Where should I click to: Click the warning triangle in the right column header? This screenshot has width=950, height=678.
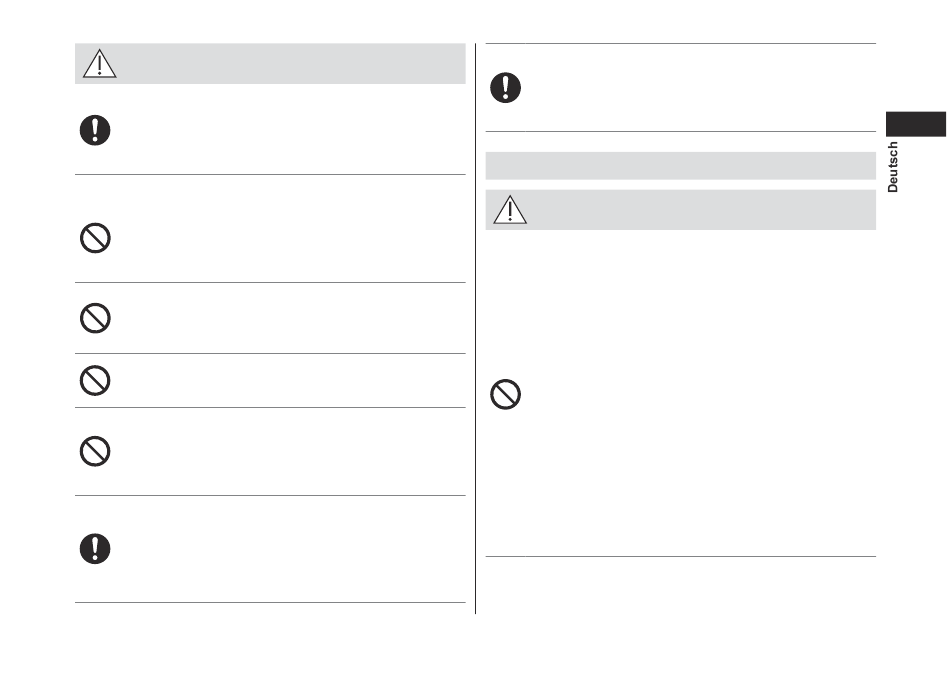pyautogui.click(x=510, y=210)
